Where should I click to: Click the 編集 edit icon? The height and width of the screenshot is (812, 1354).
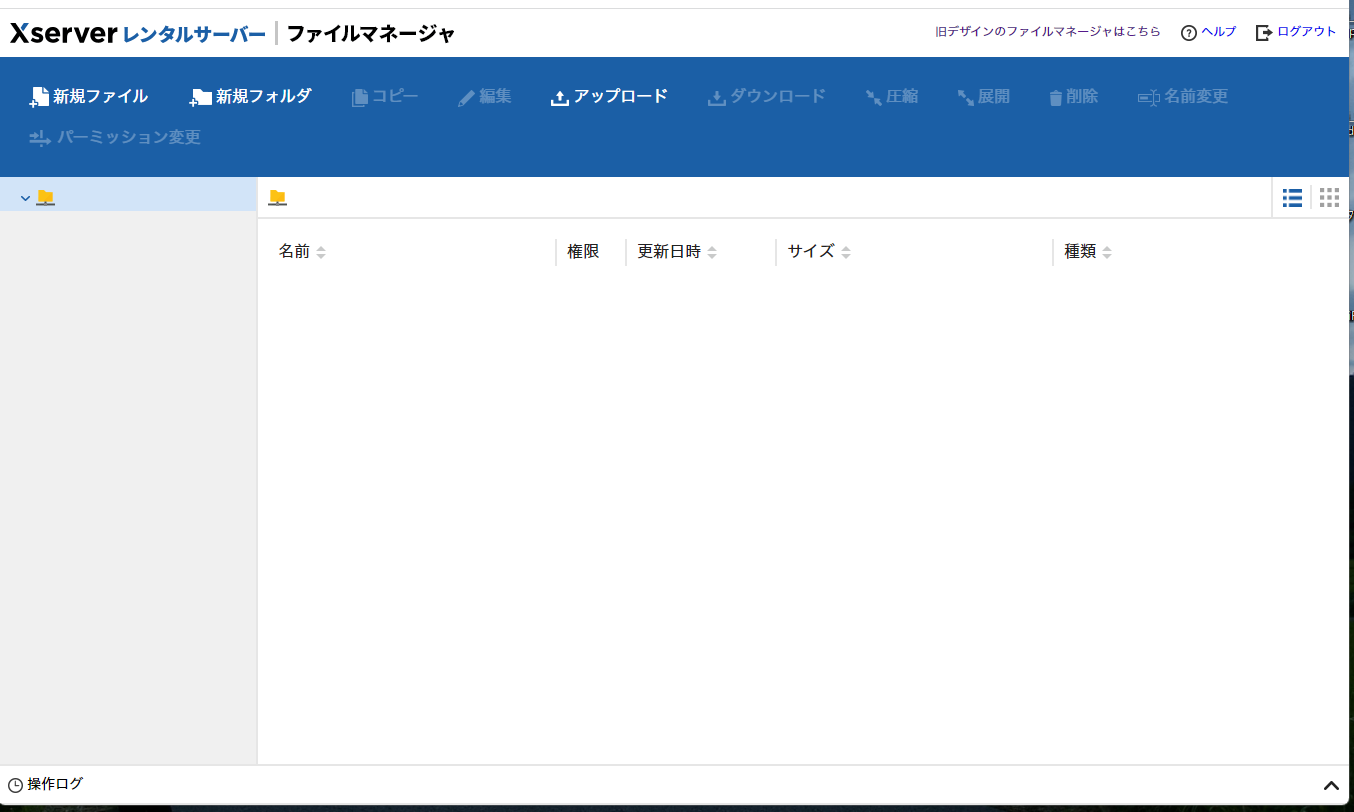tap(484, 96)
